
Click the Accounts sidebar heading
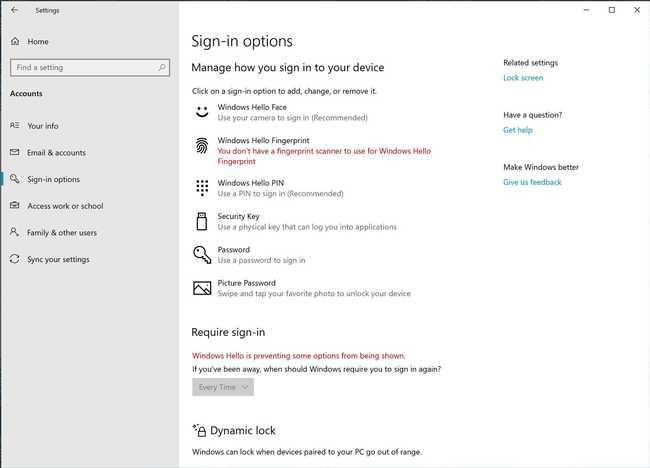[26, 93]
